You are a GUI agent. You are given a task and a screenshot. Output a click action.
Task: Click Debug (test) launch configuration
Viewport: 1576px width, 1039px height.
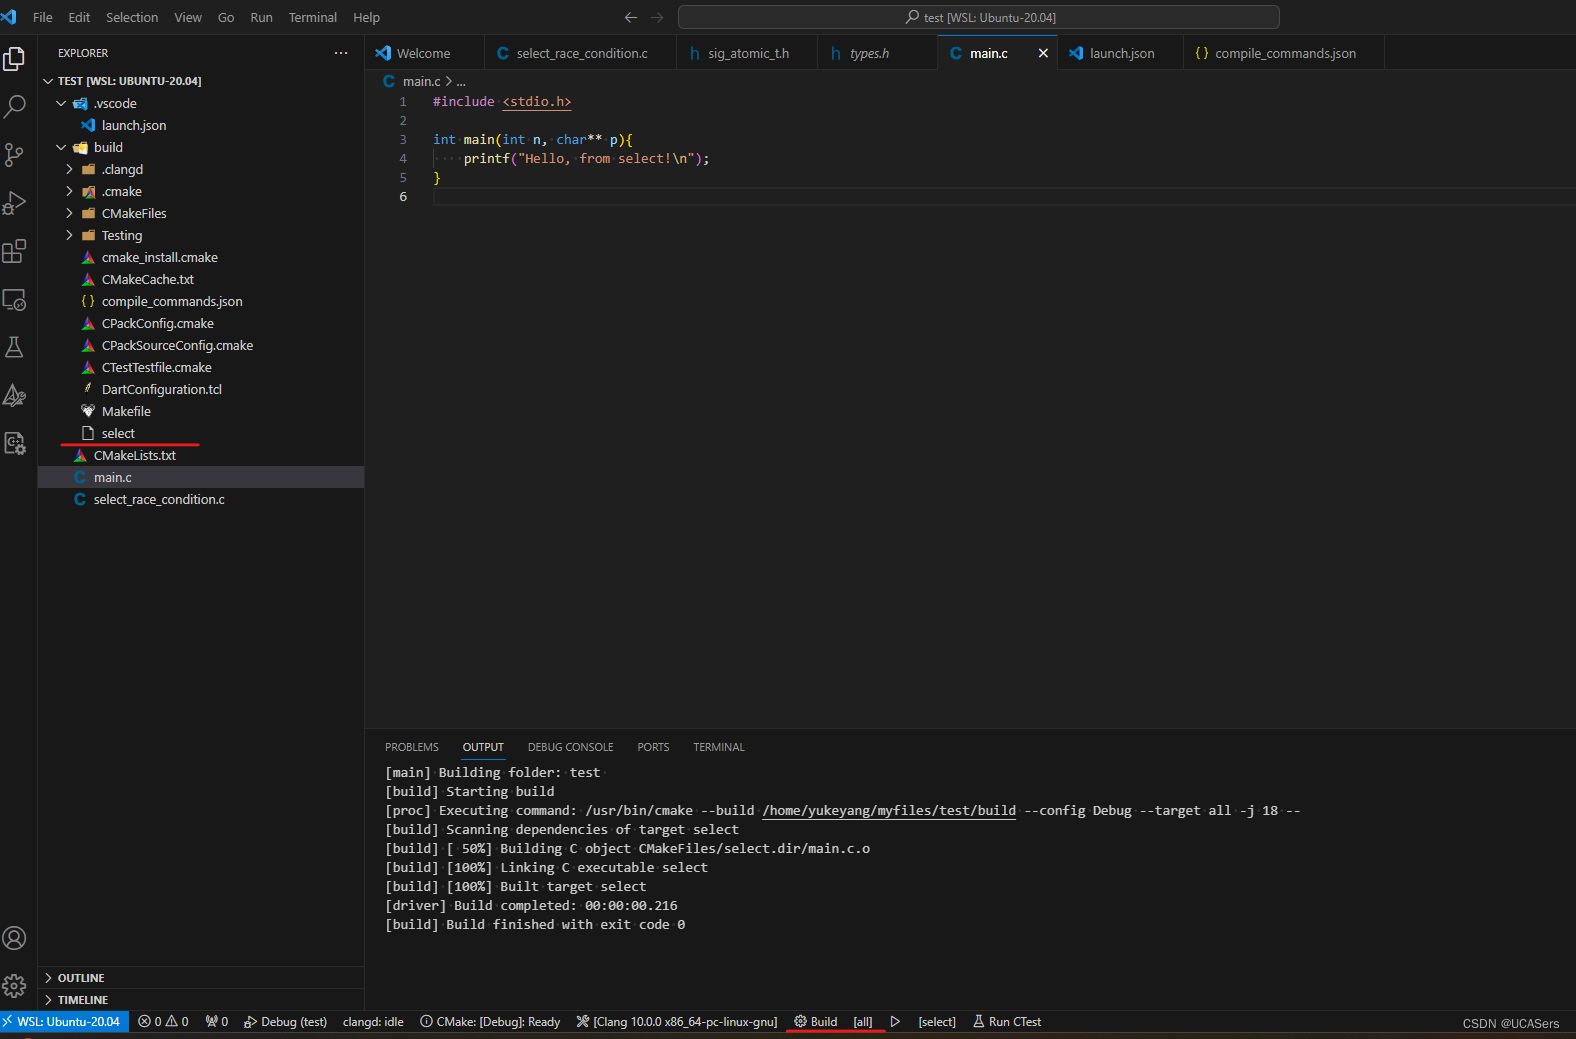285,1022
